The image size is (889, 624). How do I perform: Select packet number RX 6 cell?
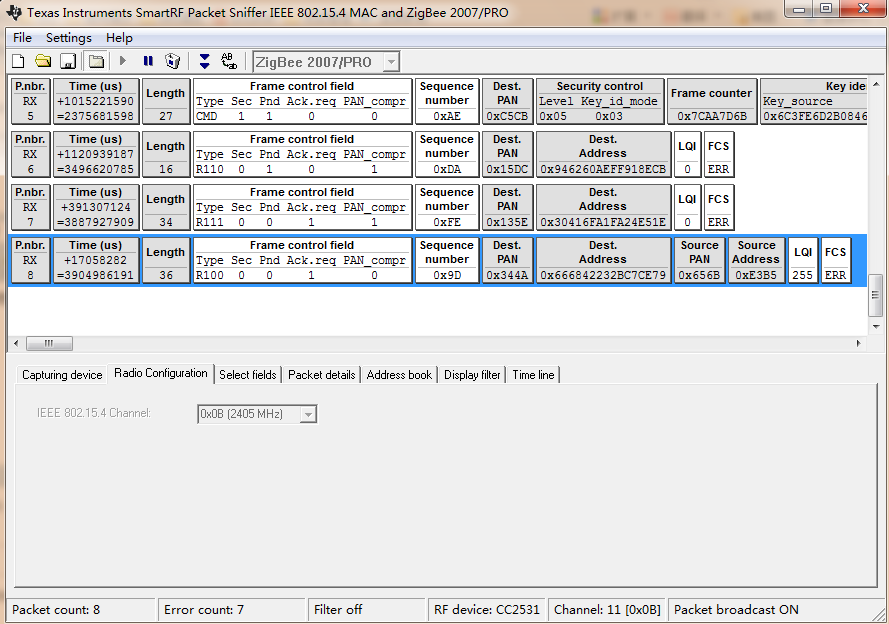(x=31, y=154)
